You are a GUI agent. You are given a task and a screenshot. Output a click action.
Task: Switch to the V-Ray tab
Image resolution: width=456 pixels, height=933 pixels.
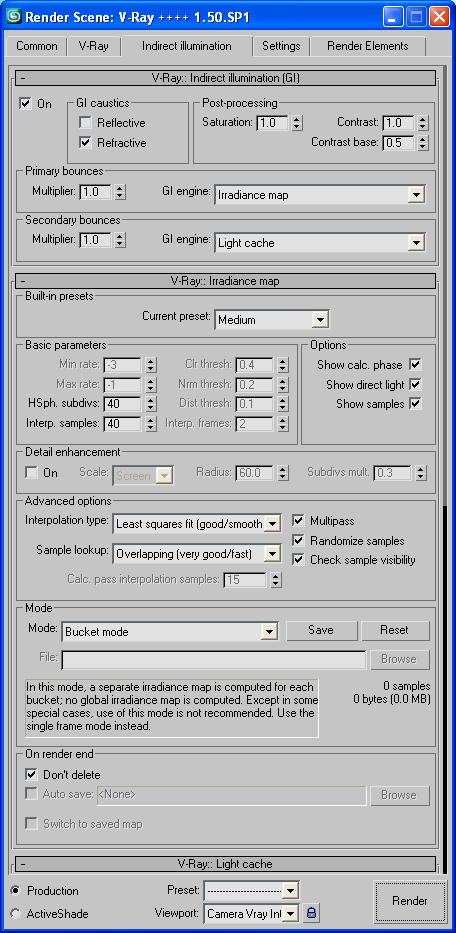point(93,46)
